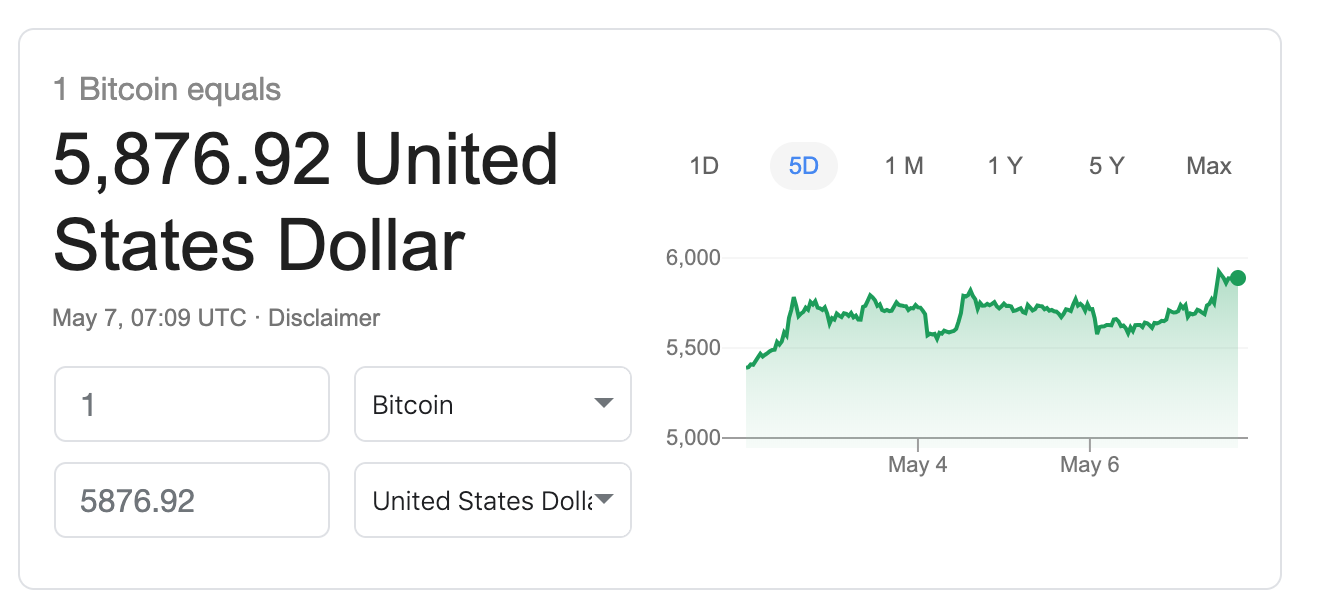Screen dimensions: 1326x604
Task: Switch chart to 1 Y view
Action: tap(1005, 166)
